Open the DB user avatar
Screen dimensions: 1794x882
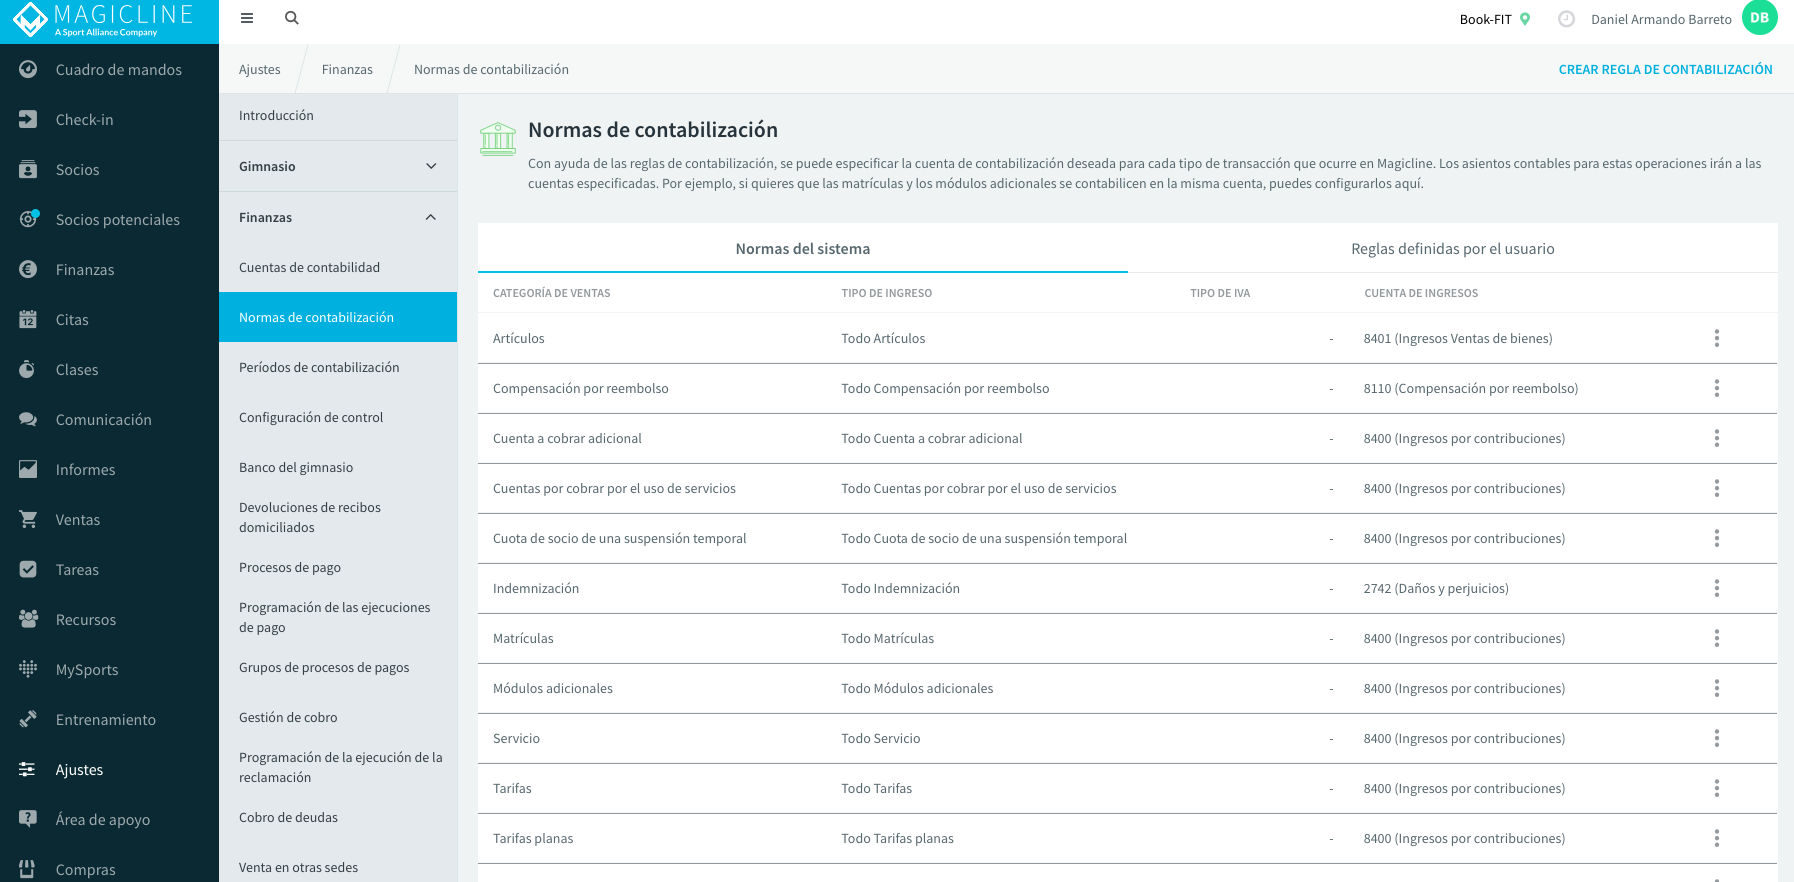tap(1759, 18)
